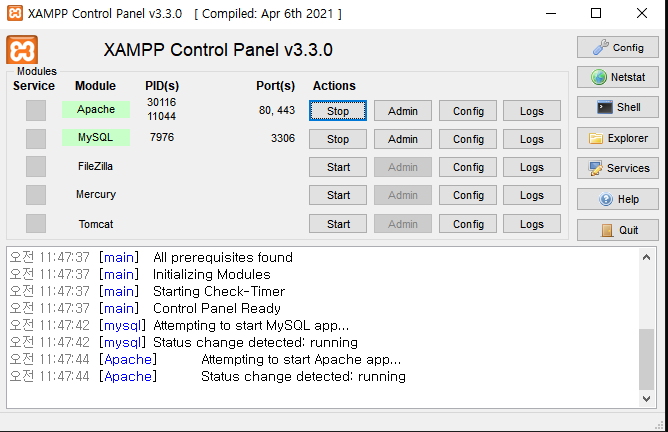View the Mercury Logs

tap(532, 195)
